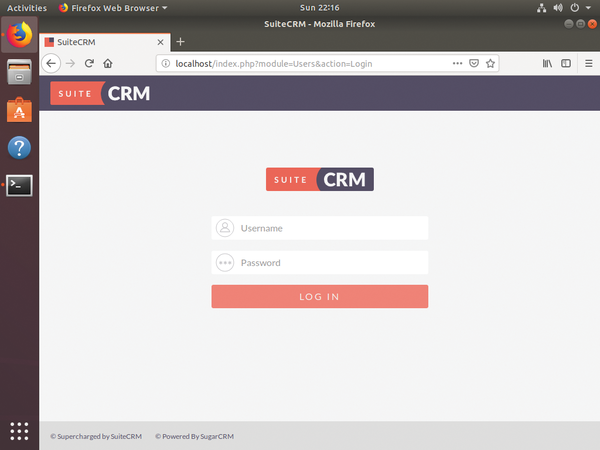600x450 pixels.
Task: Click the network status icon
Action: (541, 8)
